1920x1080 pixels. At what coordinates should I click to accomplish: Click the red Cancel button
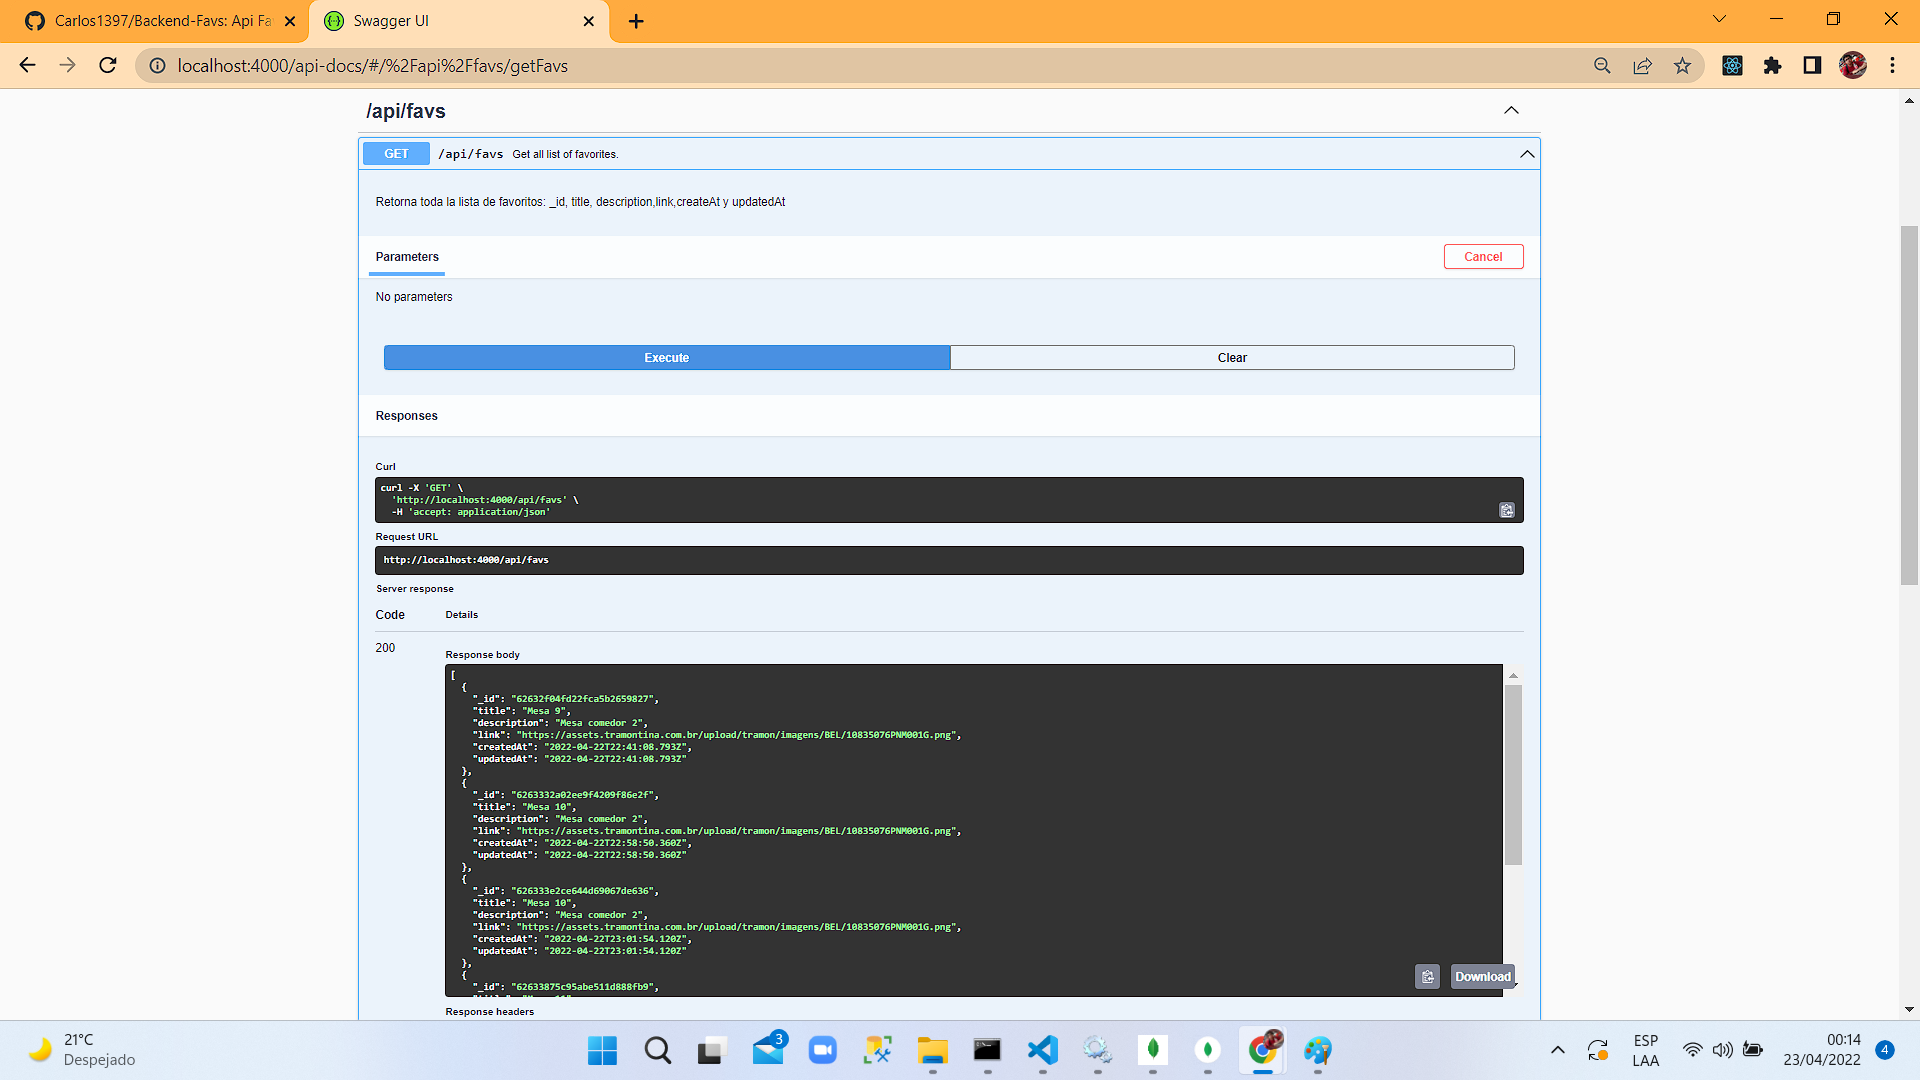(1483, 257)
